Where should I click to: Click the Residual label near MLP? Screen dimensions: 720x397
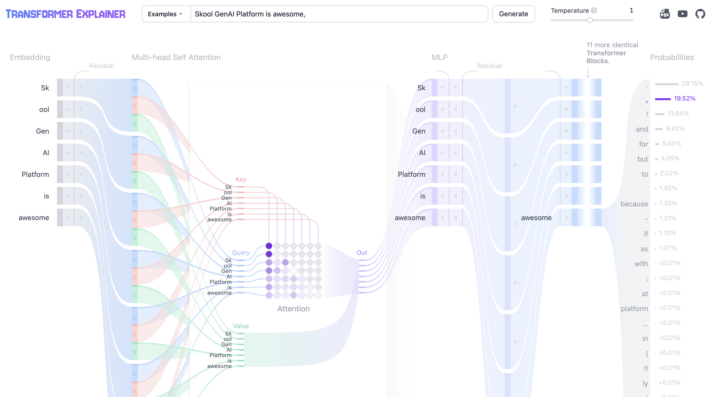pos(489,66)
